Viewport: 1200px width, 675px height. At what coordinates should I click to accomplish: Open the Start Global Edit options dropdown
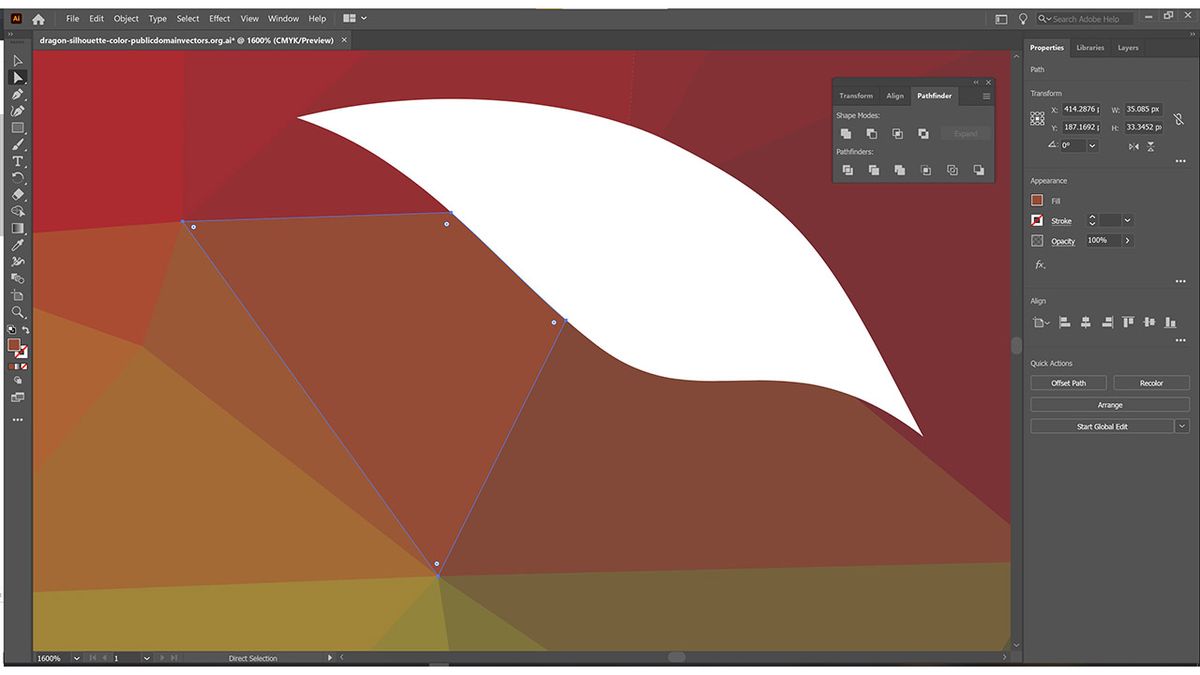click(x=1184, y=425)
